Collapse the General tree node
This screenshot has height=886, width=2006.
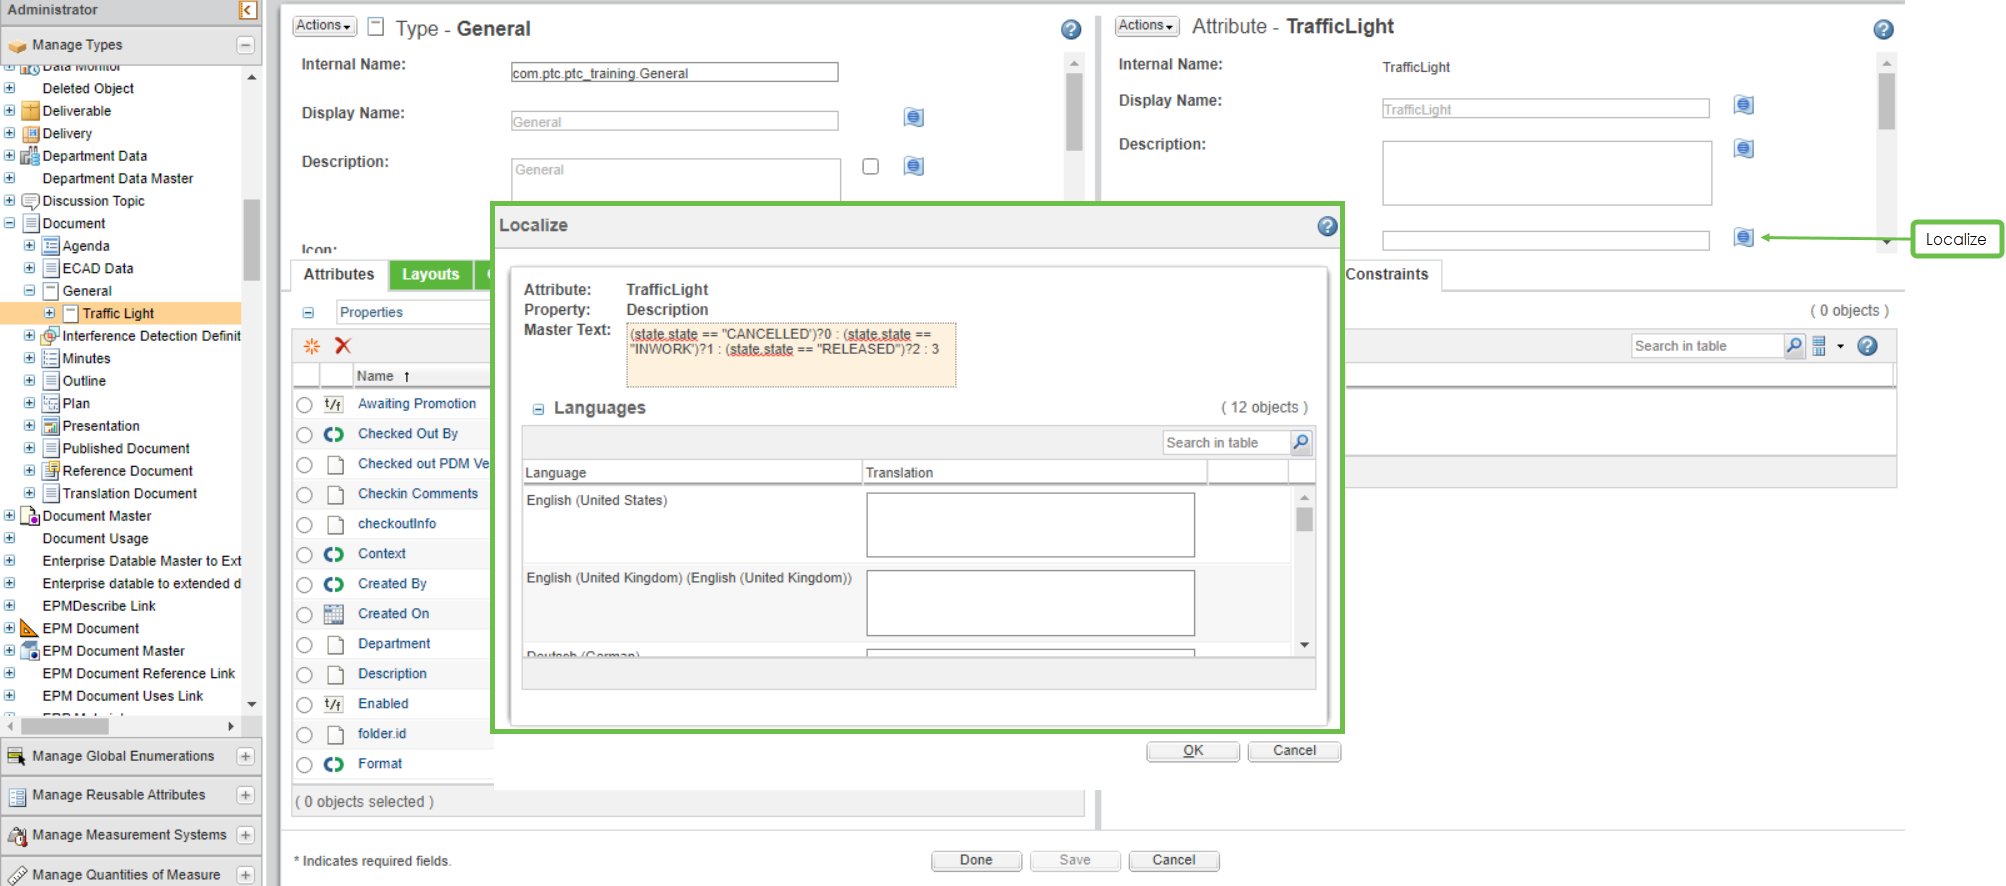[x=30, y=291]
